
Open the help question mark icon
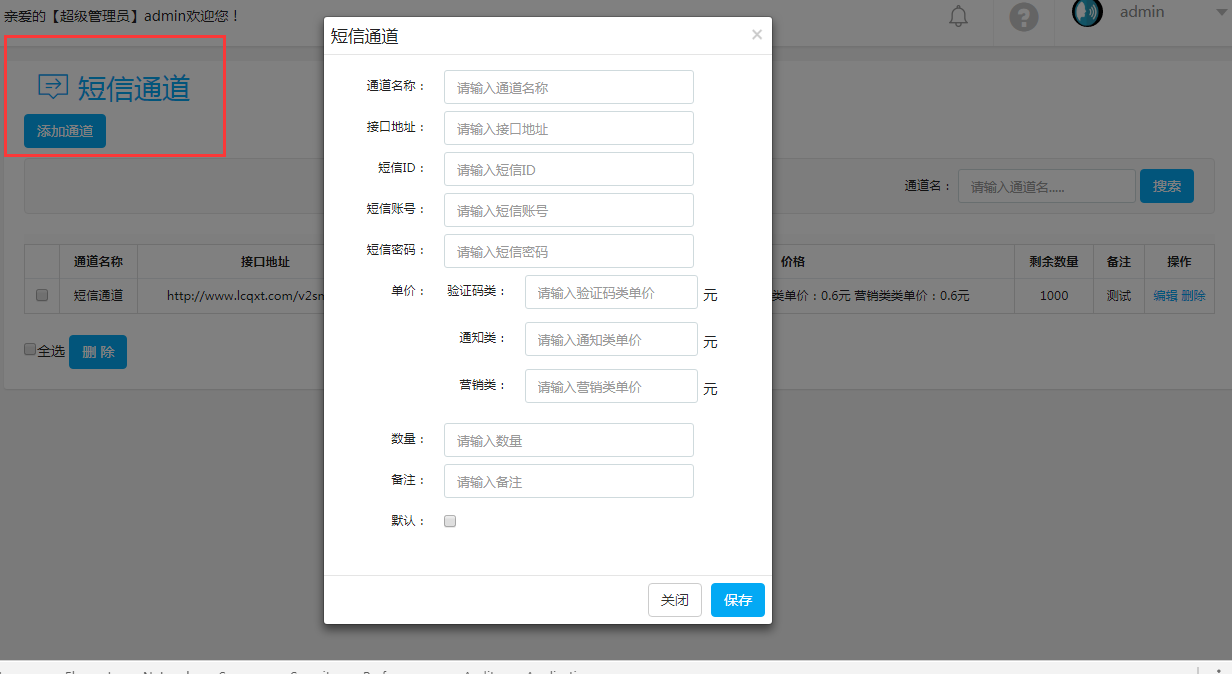[1024, 17]
